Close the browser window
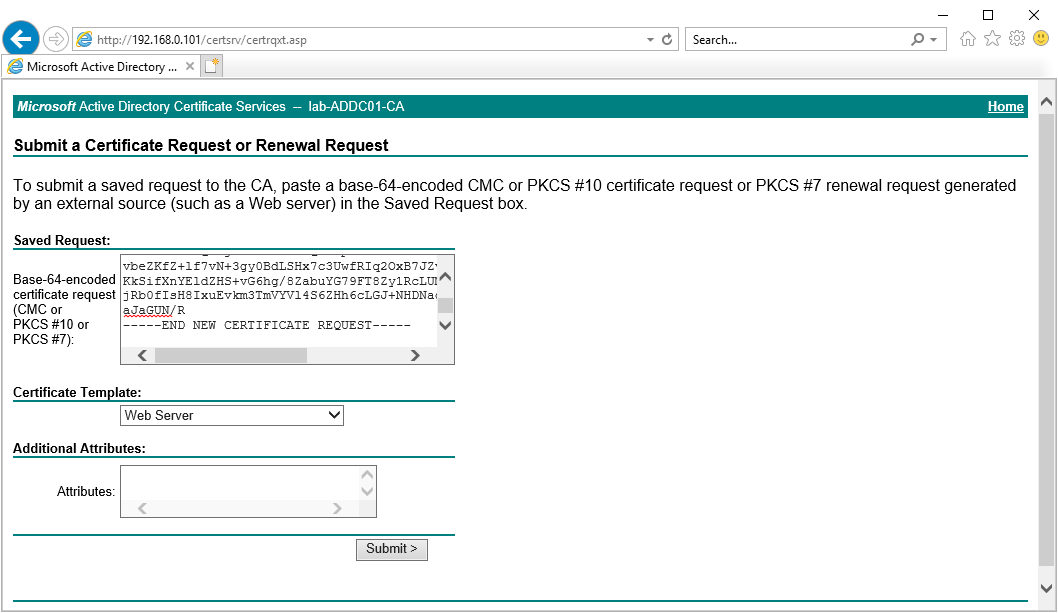This screenshot has height=613, width=1058. coord(1033,15)
